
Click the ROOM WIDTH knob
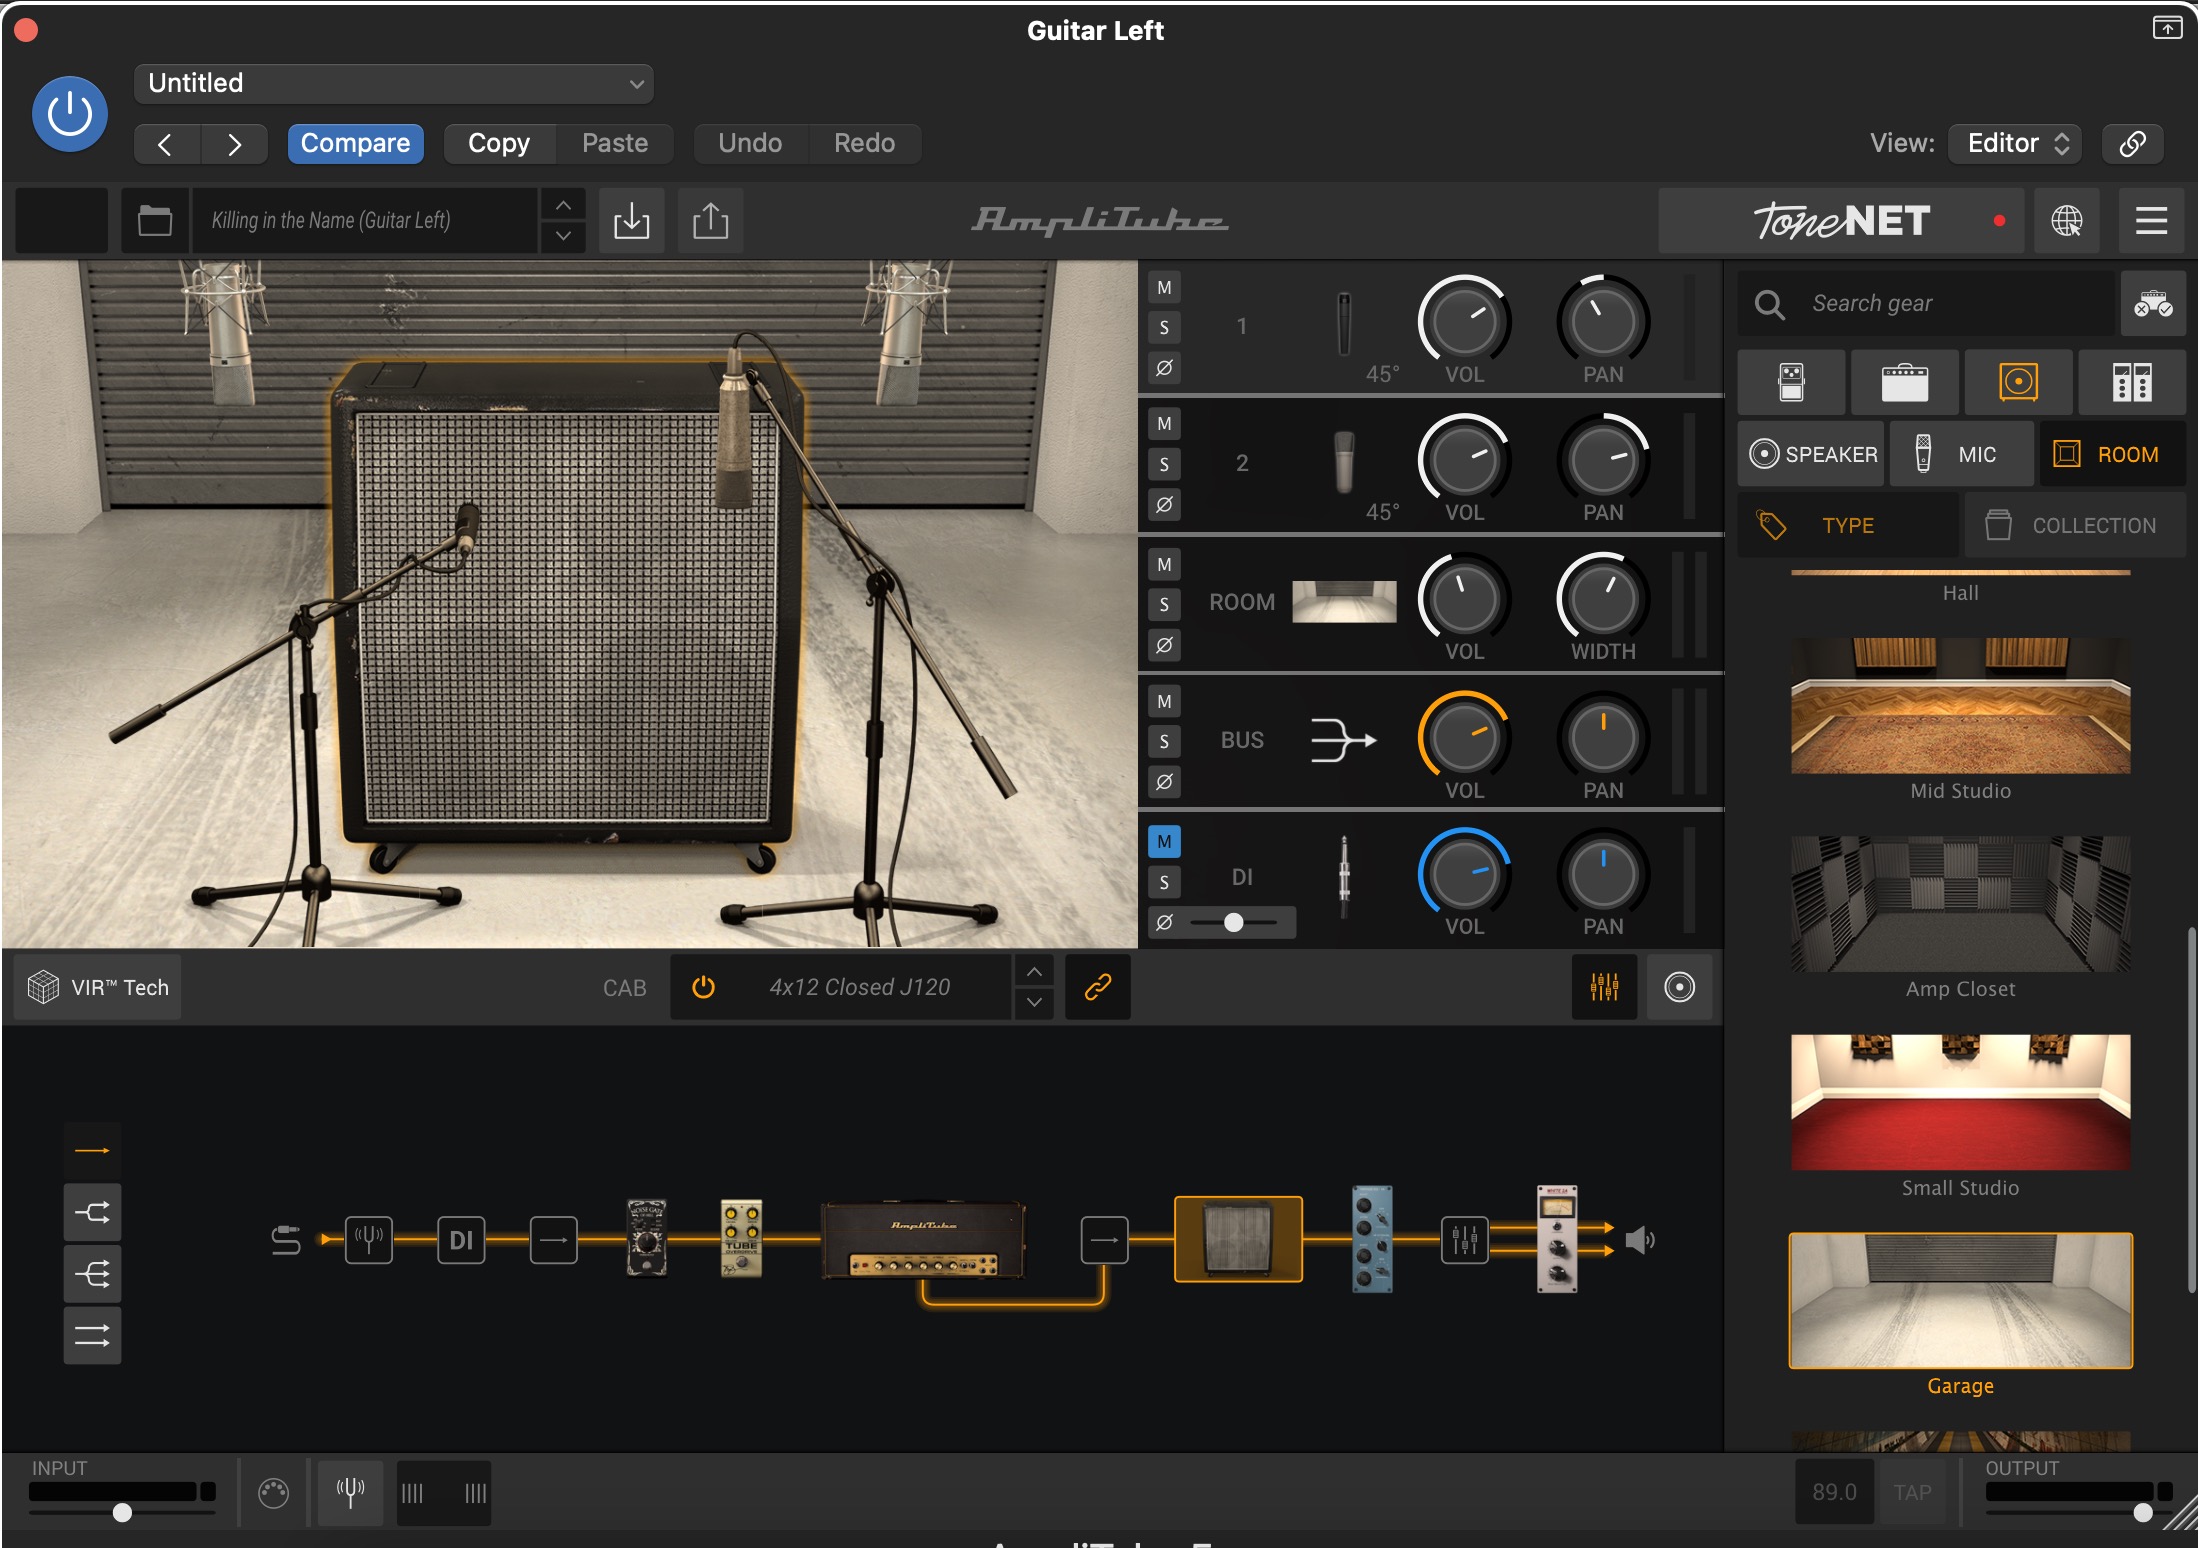[1603, 599]
